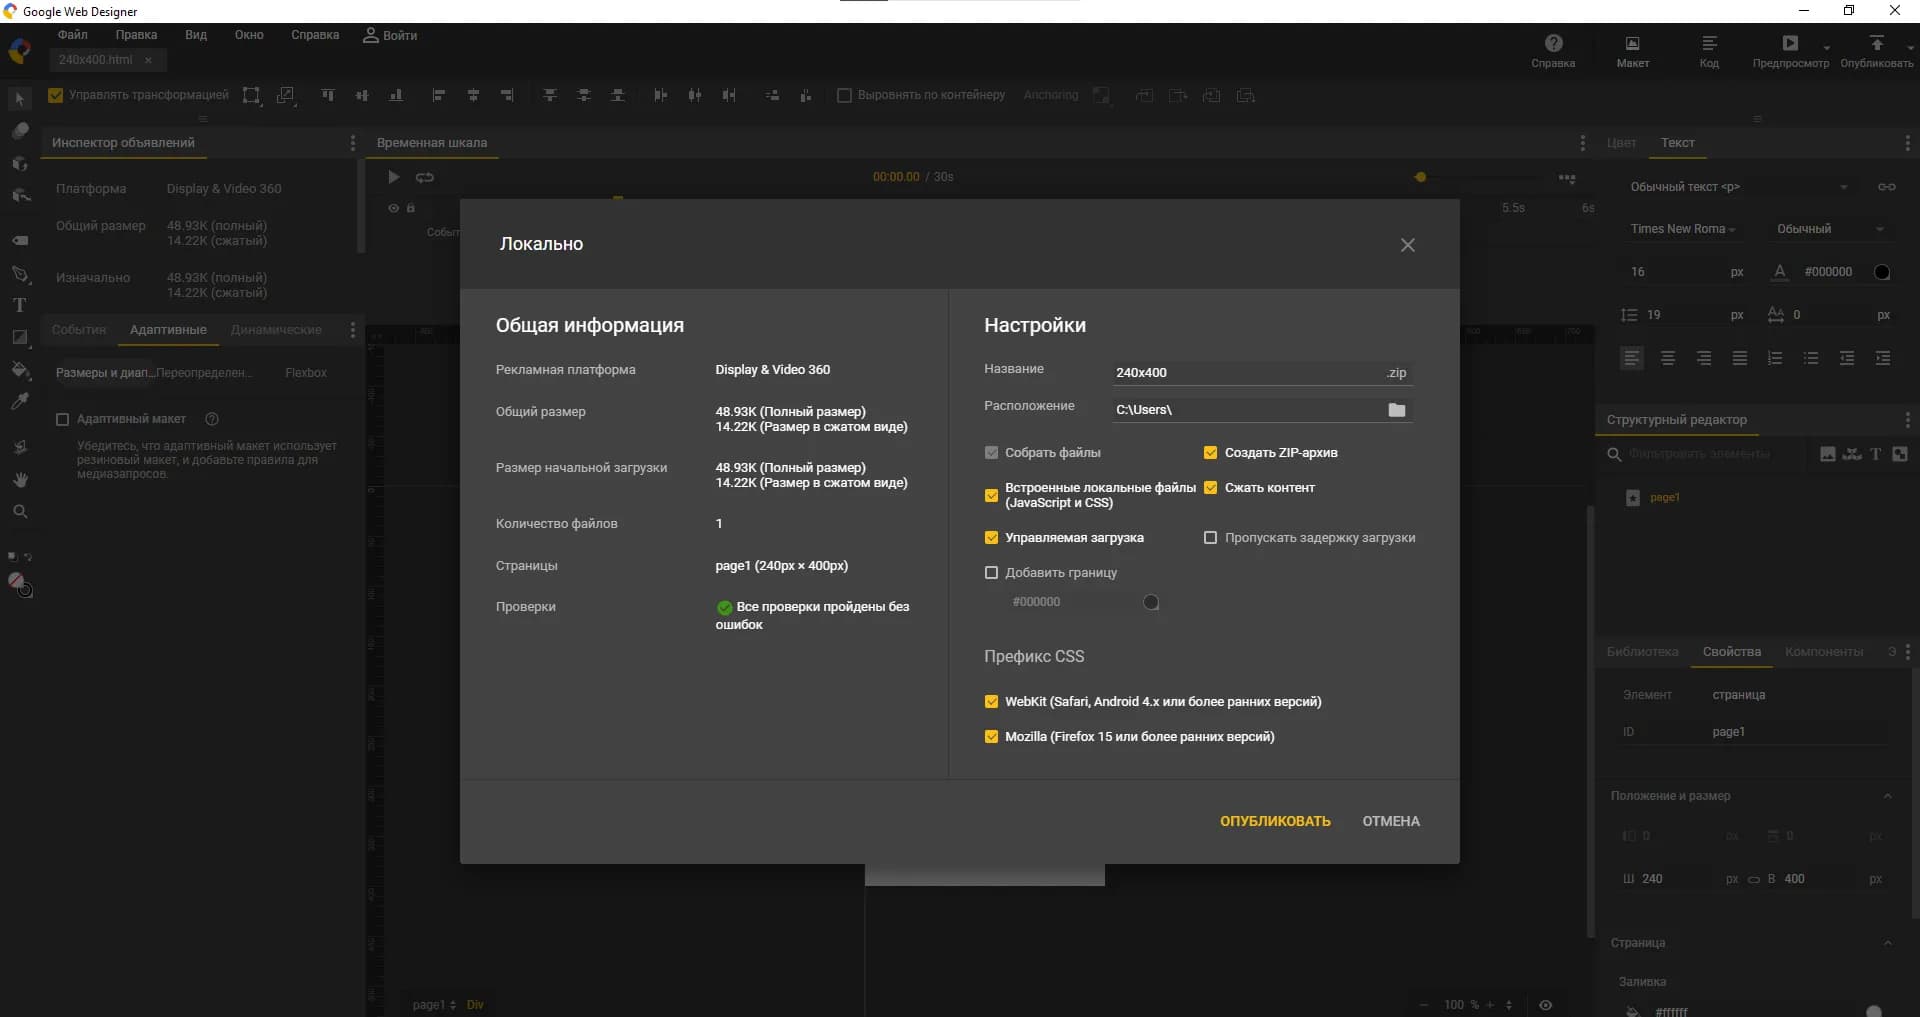Image resolution: width=1920 pixels, height=1017 pixels.
Task: Select the Paint bucket fill tool
Action: pyautogui.click(x=19, y=369)
